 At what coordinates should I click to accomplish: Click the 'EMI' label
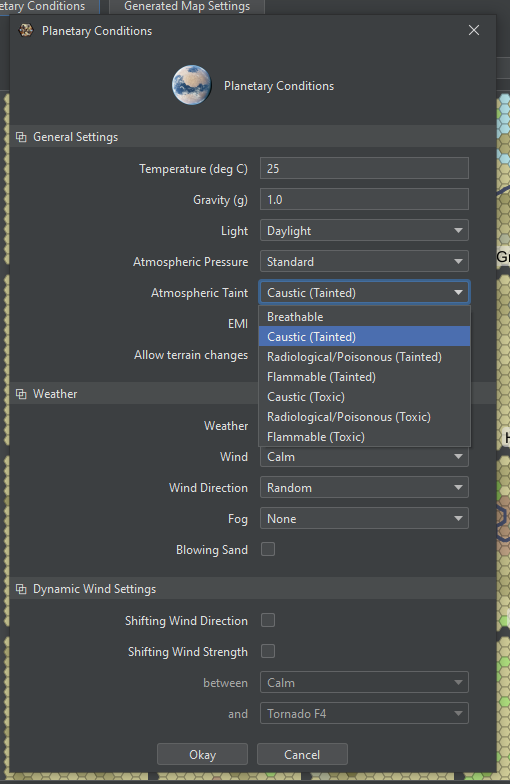tap(238, 324)
